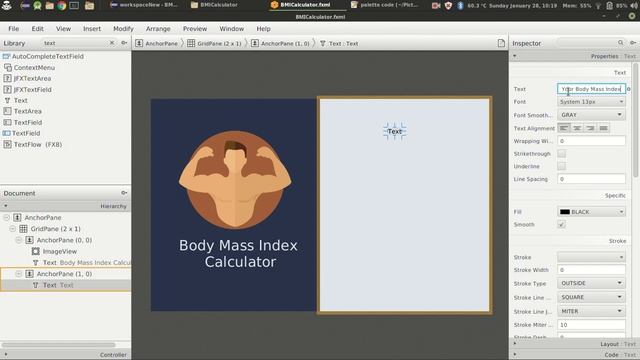Open the Arrange menu
Image resolution: width=640 pixels, height=360 pixels.
pyautogui.click(x=158, y=29)
